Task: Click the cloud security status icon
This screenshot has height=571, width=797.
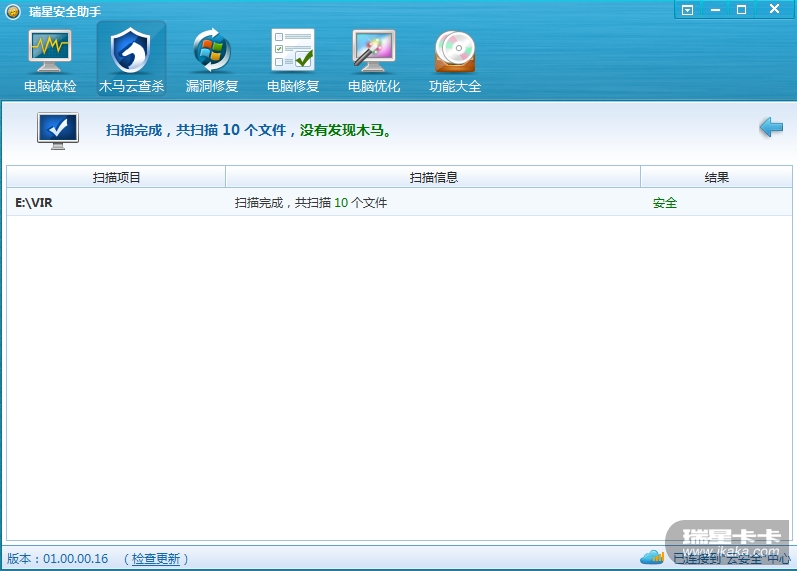Action: click(x=652, y=557)
